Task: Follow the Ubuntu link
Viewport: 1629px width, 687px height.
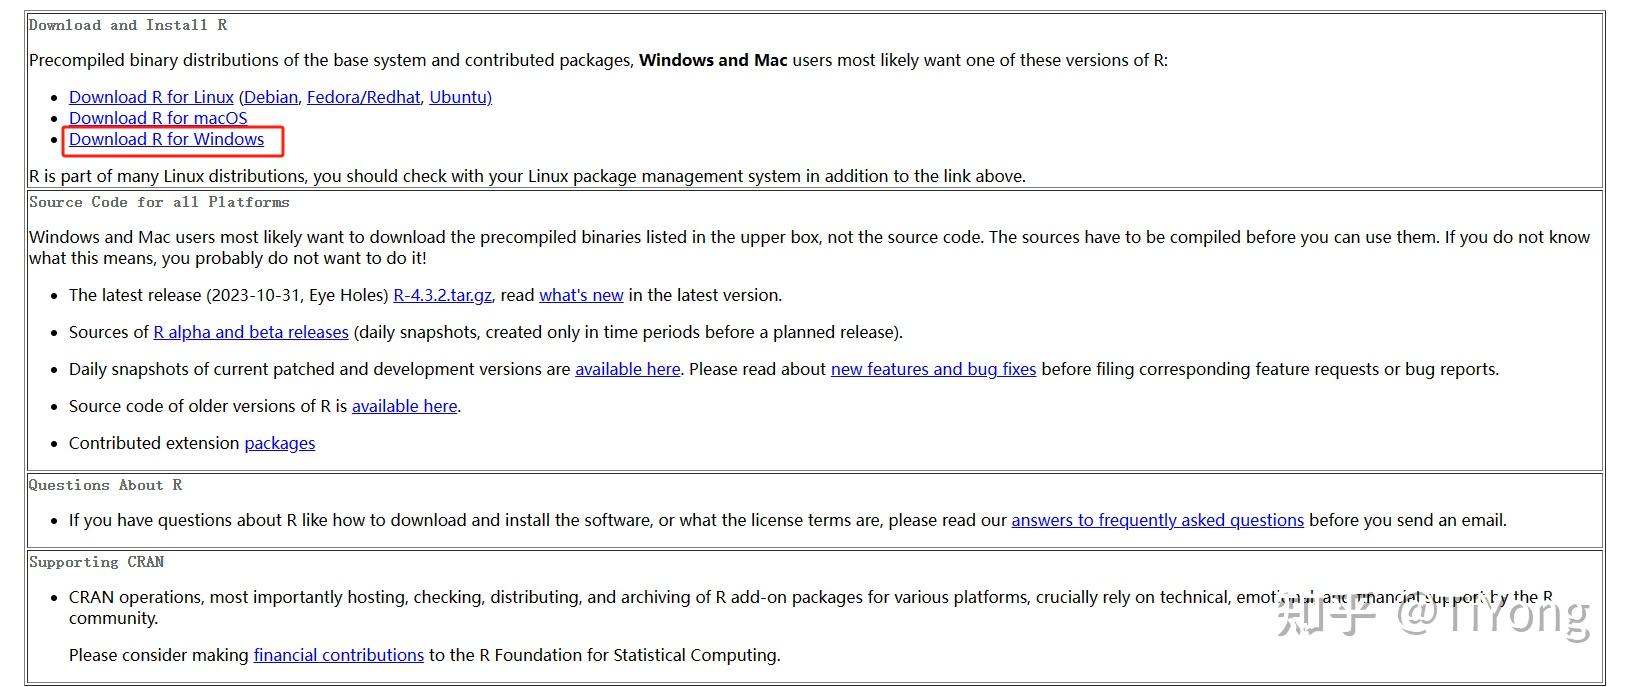Action: (x=458, y=97)
